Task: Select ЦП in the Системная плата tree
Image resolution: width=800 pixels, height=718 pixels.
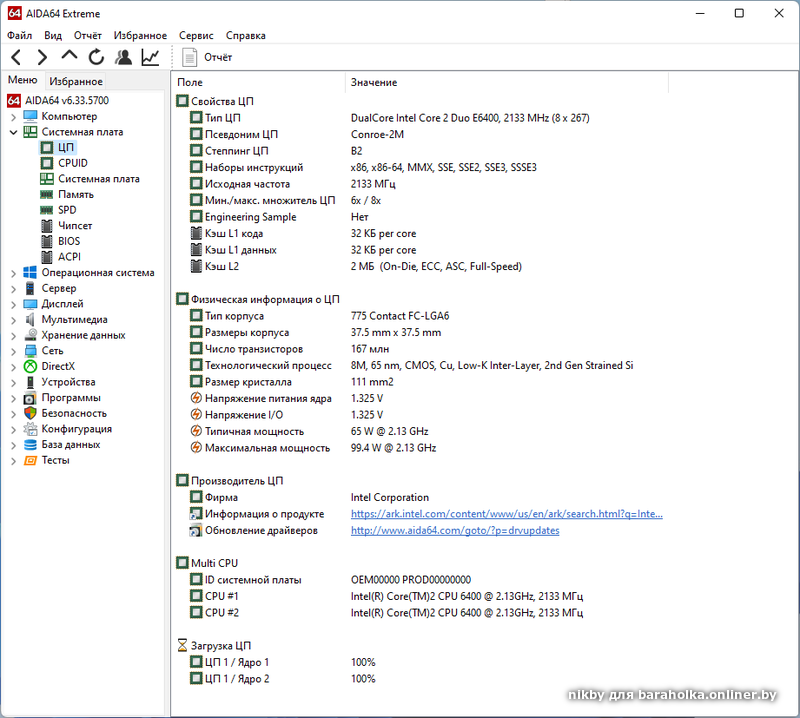Action: [x=66, y=147]
